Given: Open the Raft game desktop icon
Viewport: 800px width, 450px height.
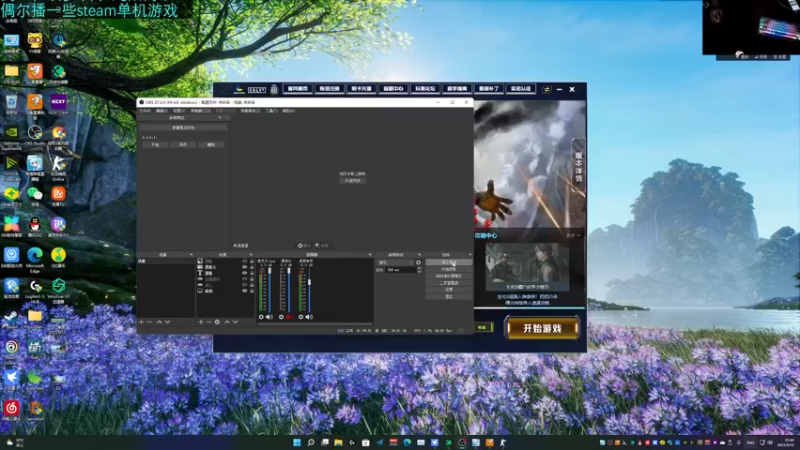Looking at the screenshot, I should tap(35, 350).
